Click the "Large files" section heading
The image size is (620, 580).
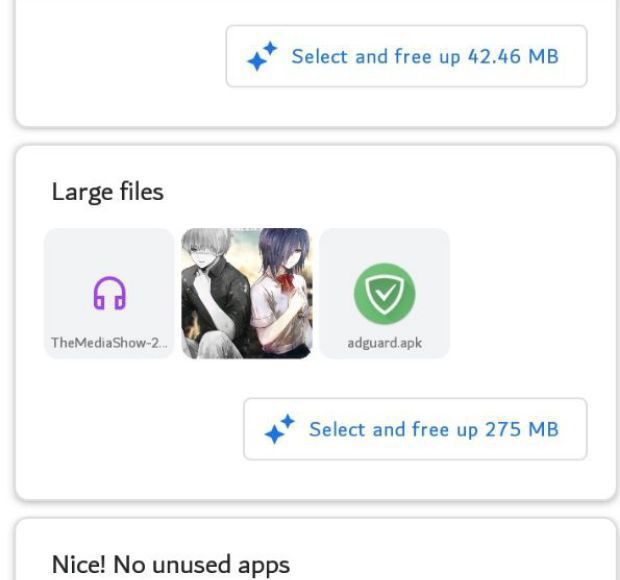pos(108,193)
